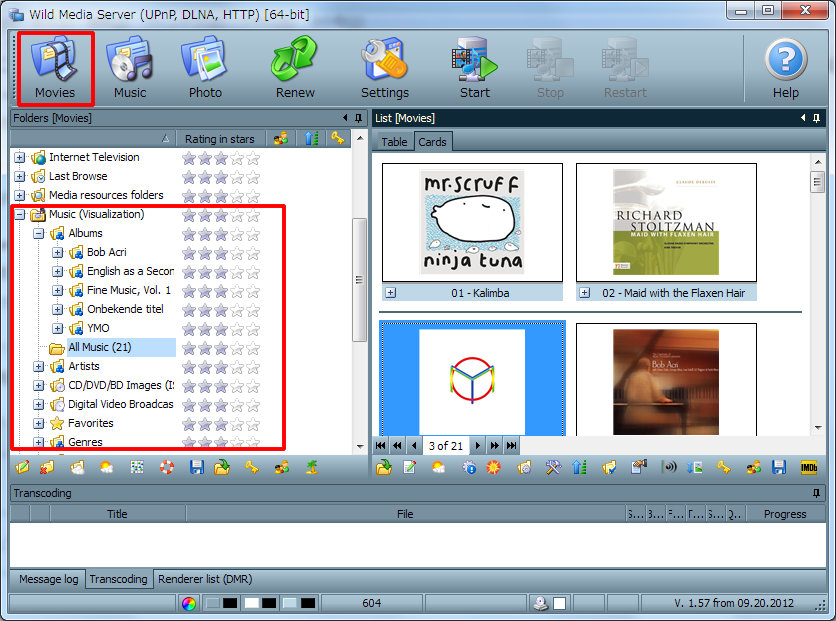Go to the first card record

[x=381, y=446]
